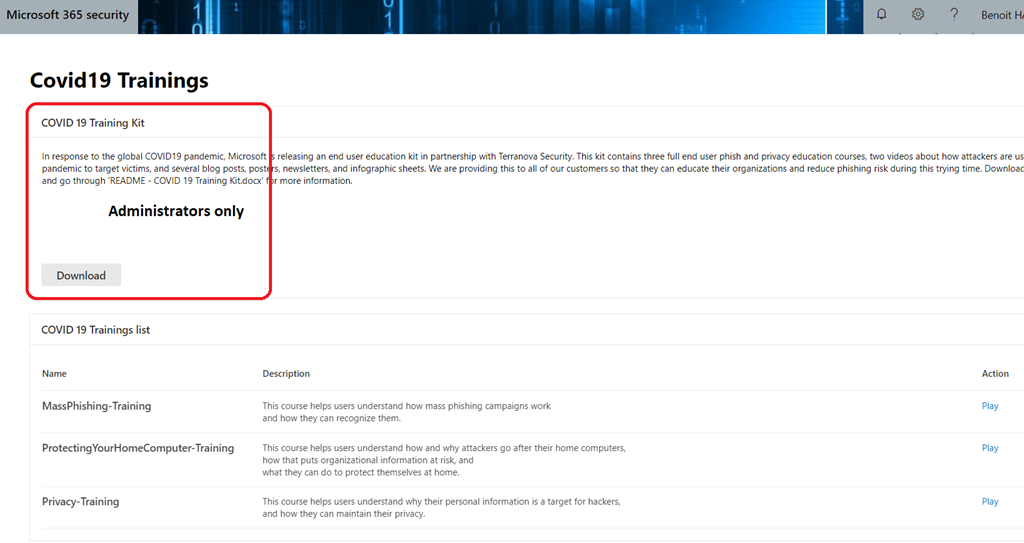Click the Action column header
The image size is (1024, 543).
(995, 374)
